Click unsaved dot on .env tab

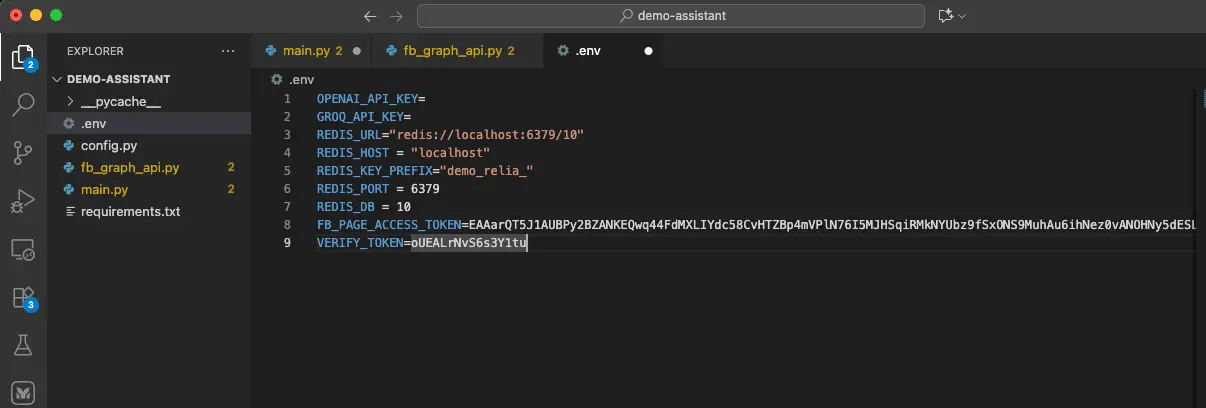click(x=648, y=50)
